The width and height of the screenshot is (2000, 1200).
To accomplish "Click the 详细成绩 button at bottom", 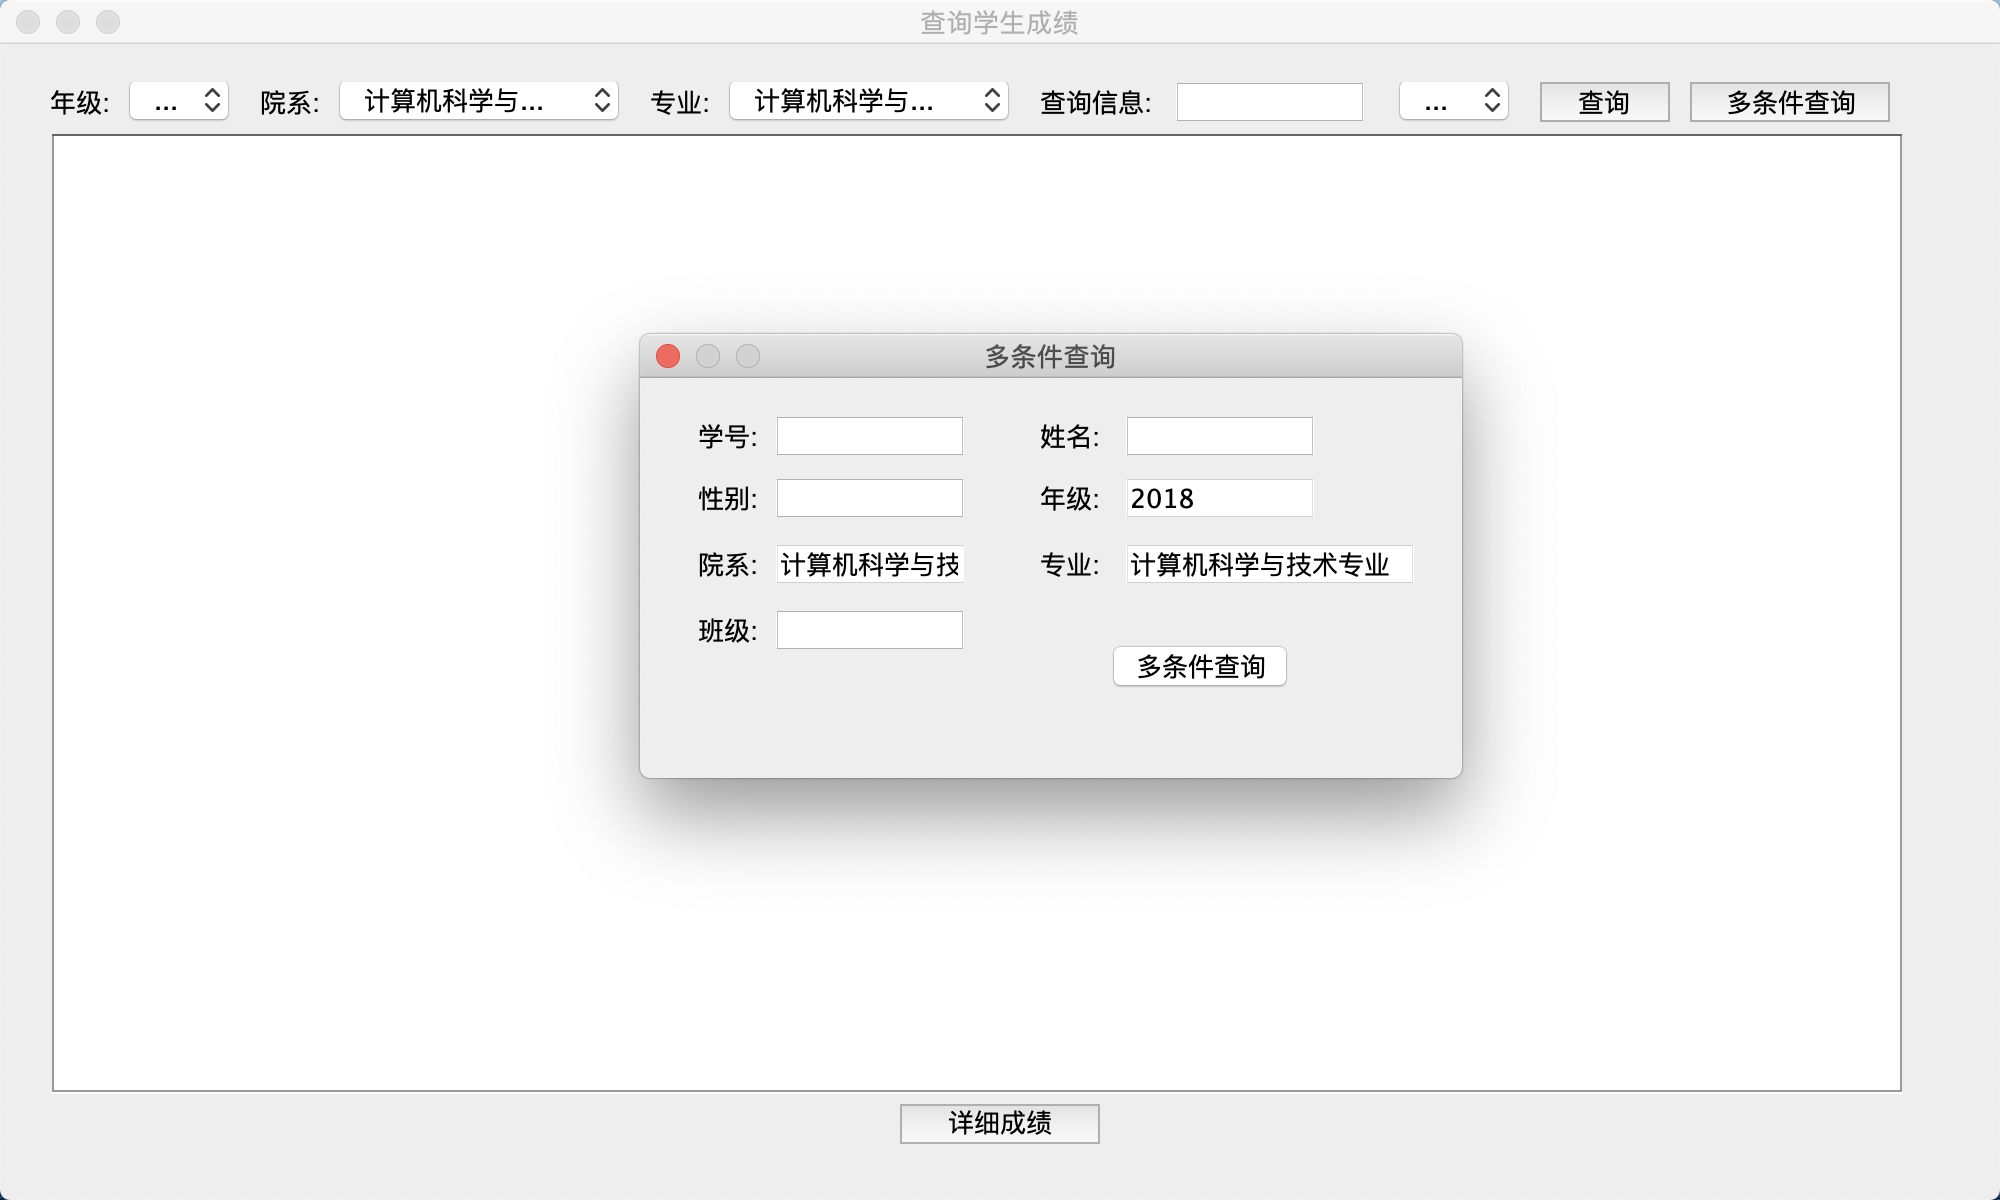I will [999, 1124].
